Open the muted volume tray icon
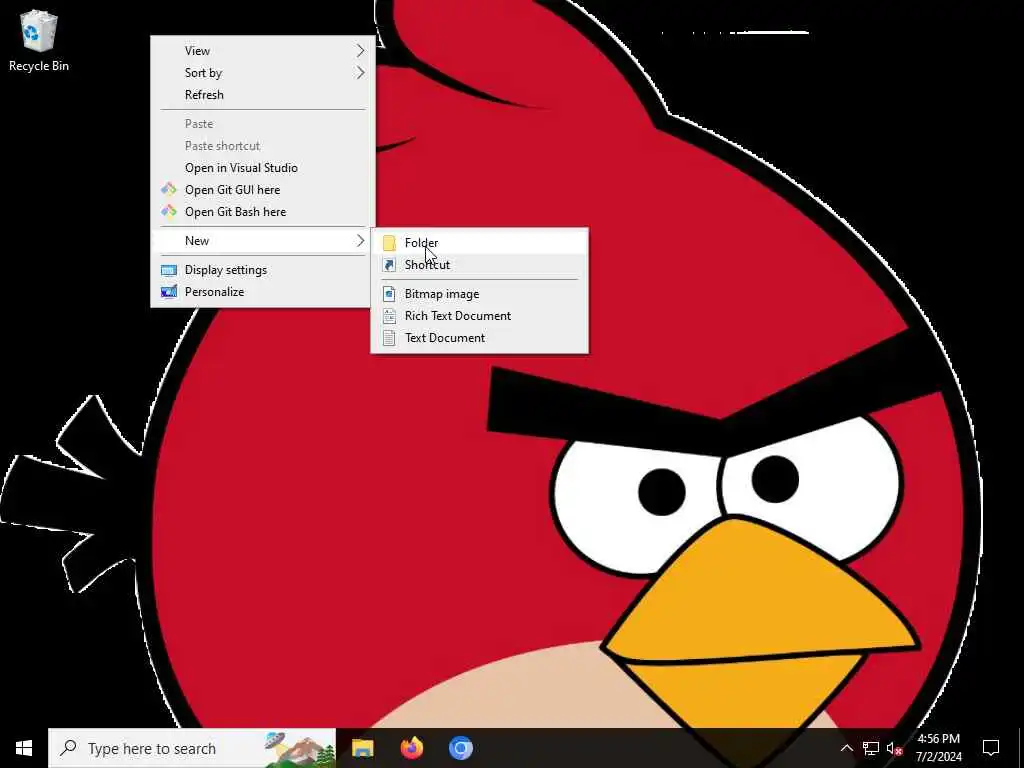Viewport: 1024px width, 768px height. coord(895,748)
